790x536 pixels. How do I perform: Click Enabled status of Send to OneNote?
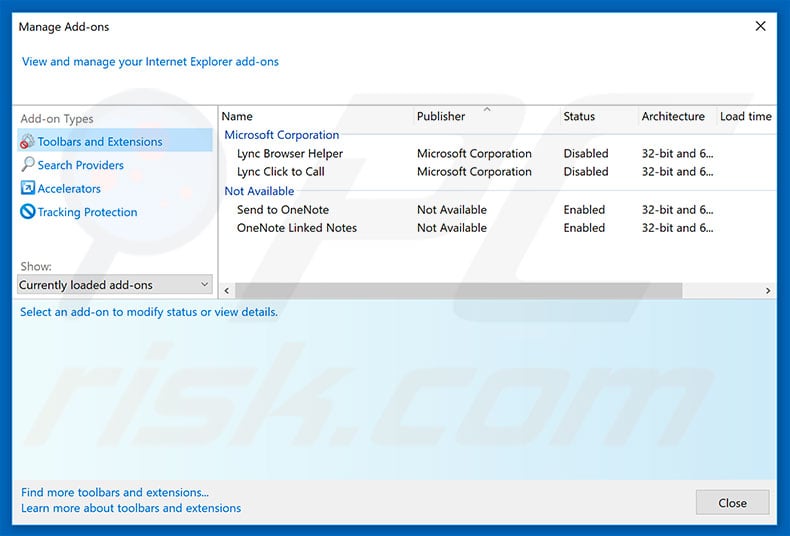point(584,210)
